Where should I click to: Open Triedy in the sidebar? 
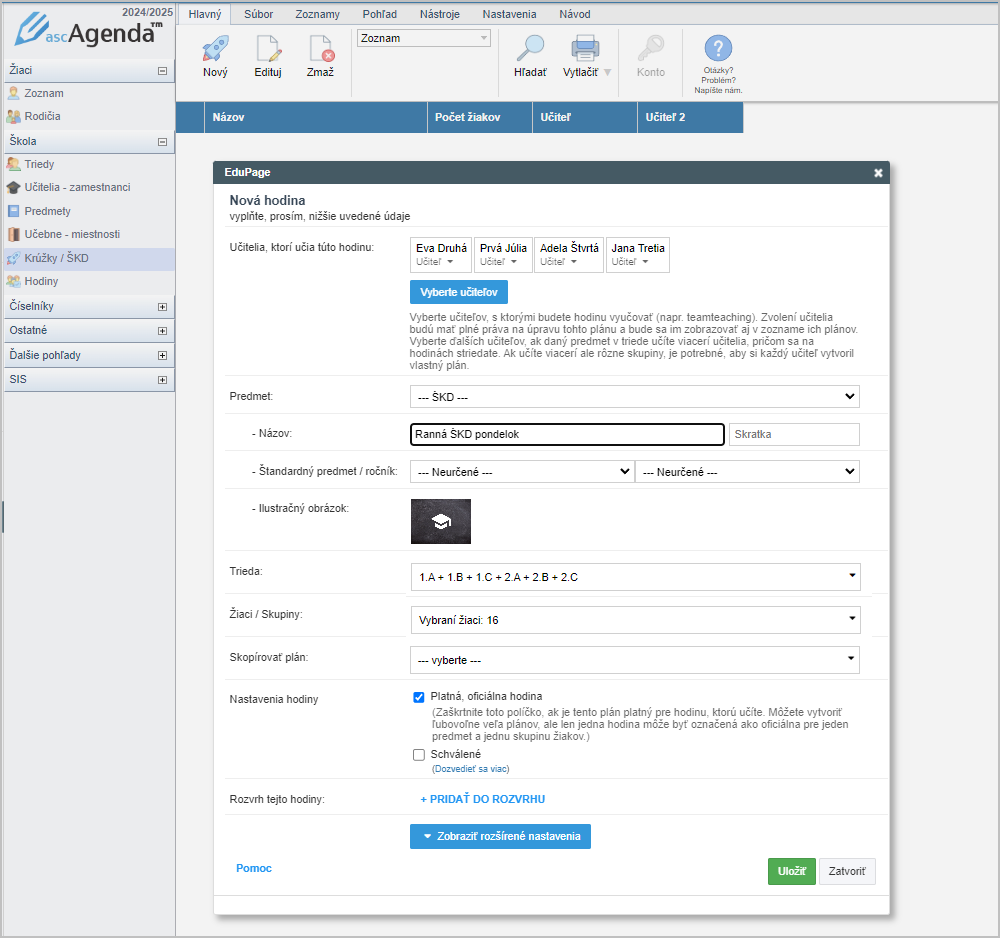(39, 164)
